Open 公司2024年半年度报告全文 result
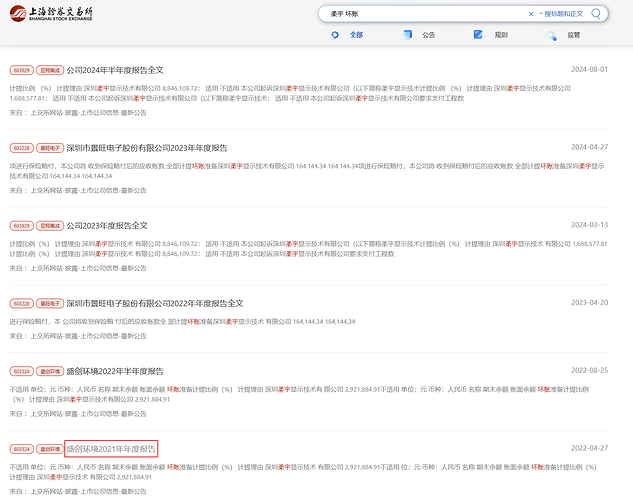Image resolution: width=633 pixels, height=500 pixels. tap(115, 70)
